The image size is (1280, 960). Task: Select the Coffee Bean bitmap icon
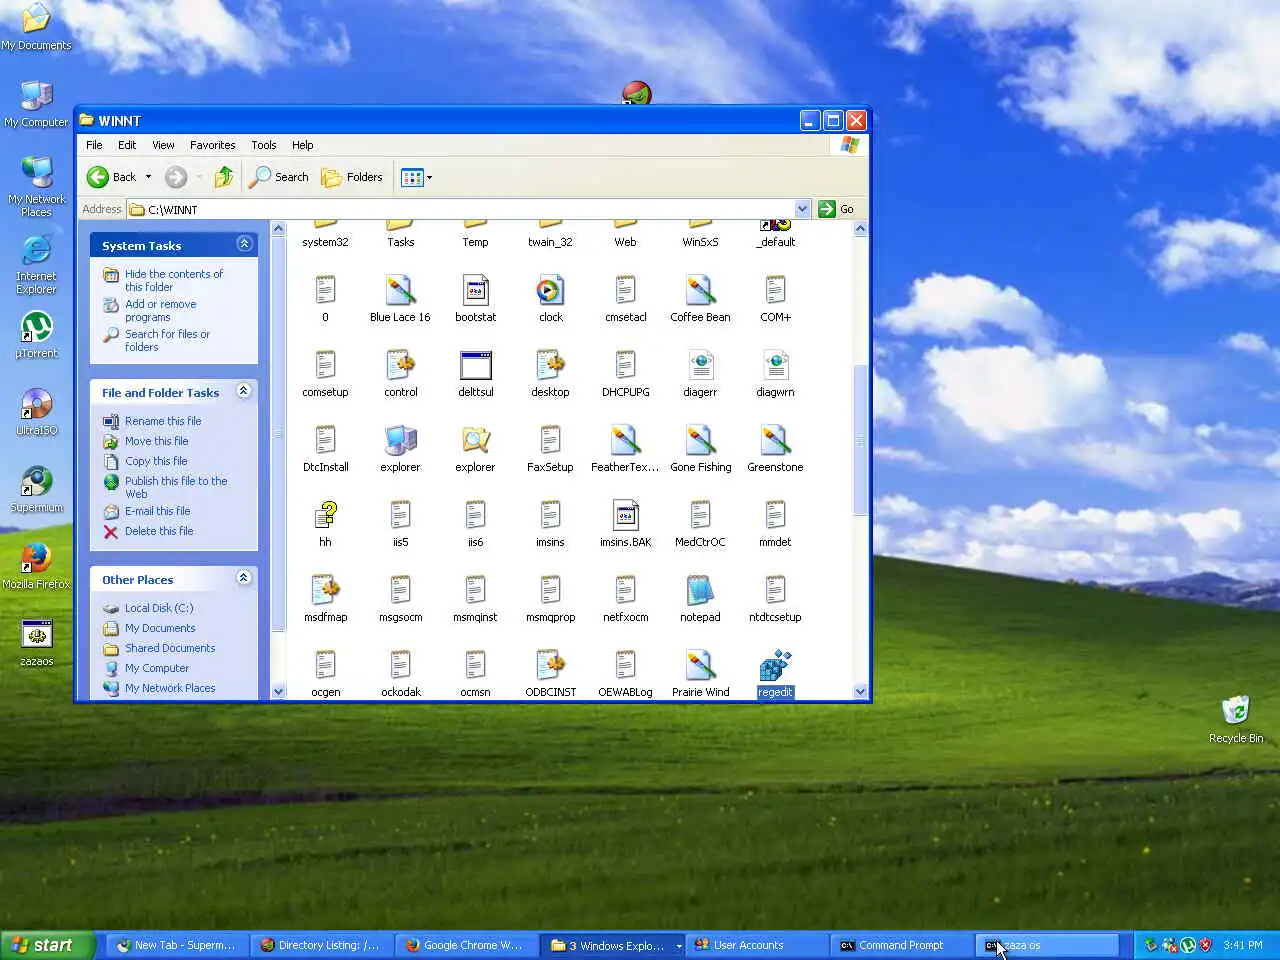click(700, 291)
